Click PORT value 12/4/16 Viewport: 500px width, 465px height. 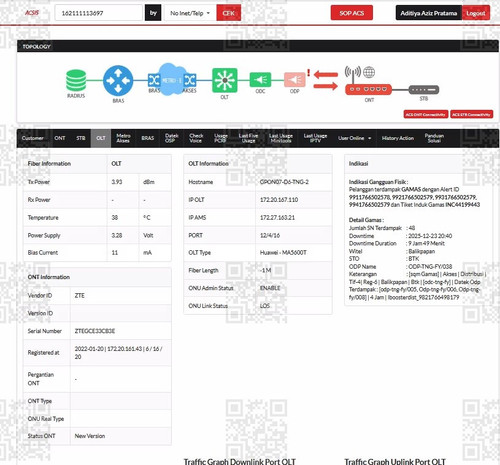pos(270,235)
